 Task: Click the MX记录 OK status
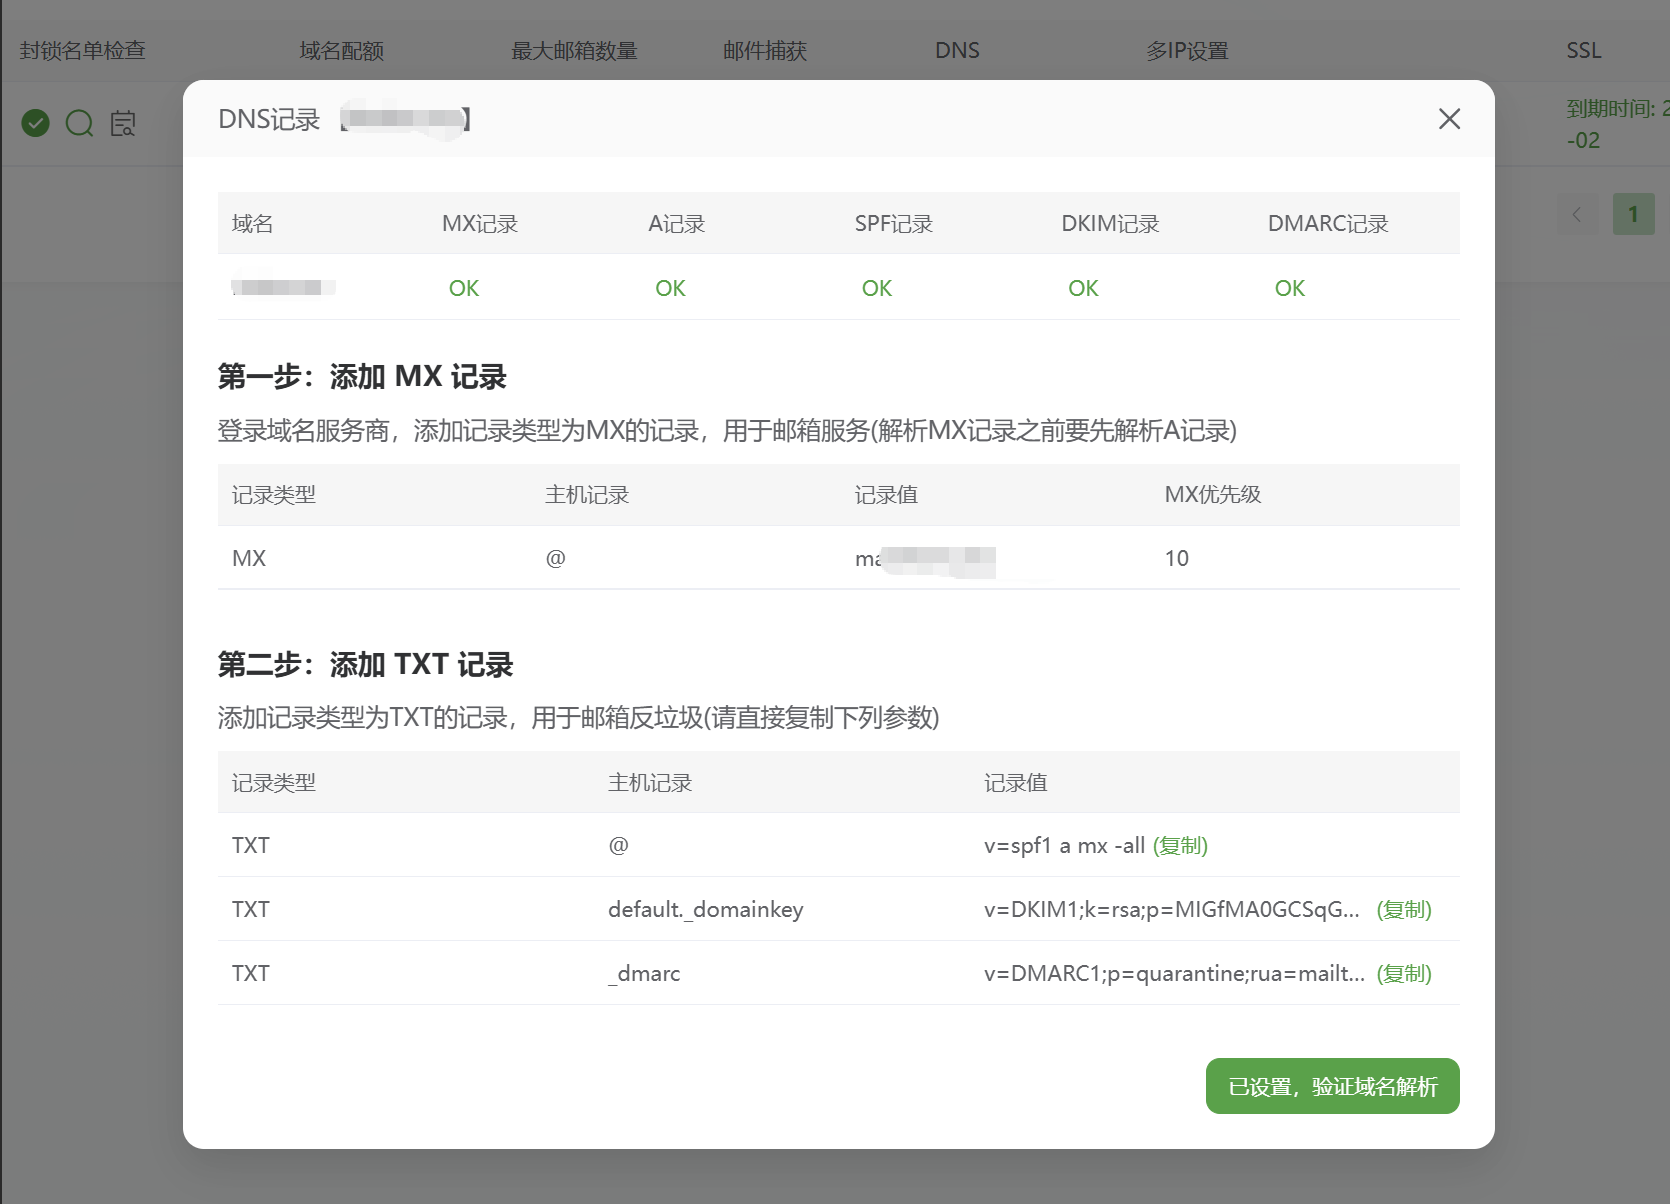click(x=464, y=288)
